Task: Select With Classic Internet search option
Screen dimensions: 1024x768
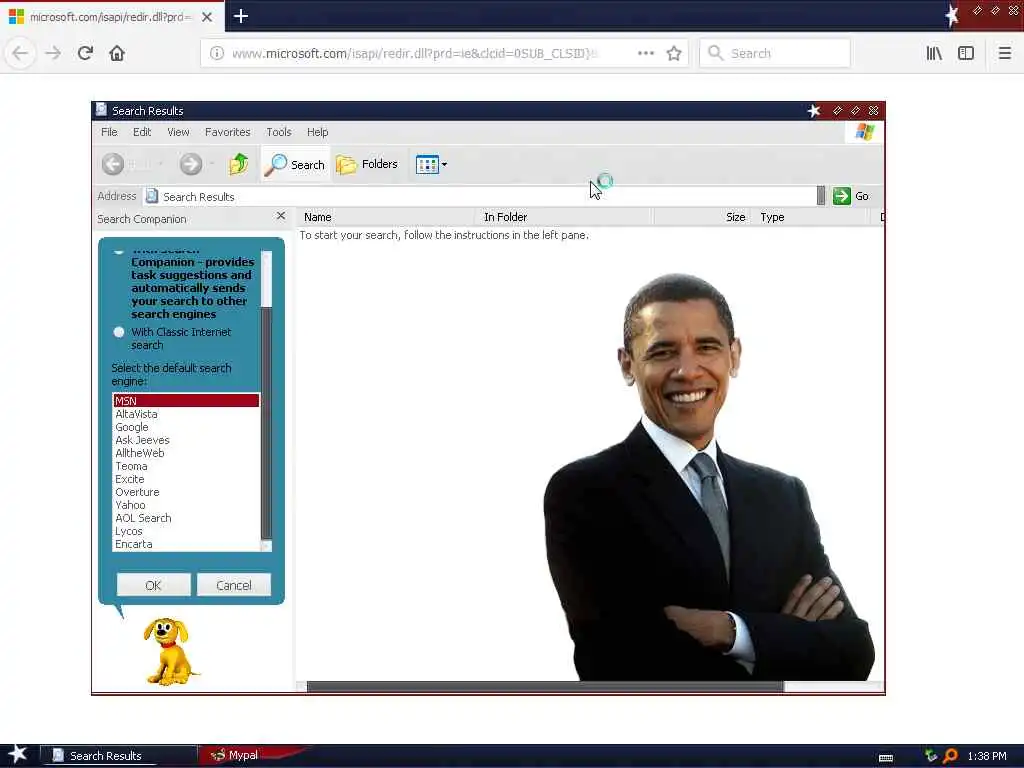Action: point(119,332)
